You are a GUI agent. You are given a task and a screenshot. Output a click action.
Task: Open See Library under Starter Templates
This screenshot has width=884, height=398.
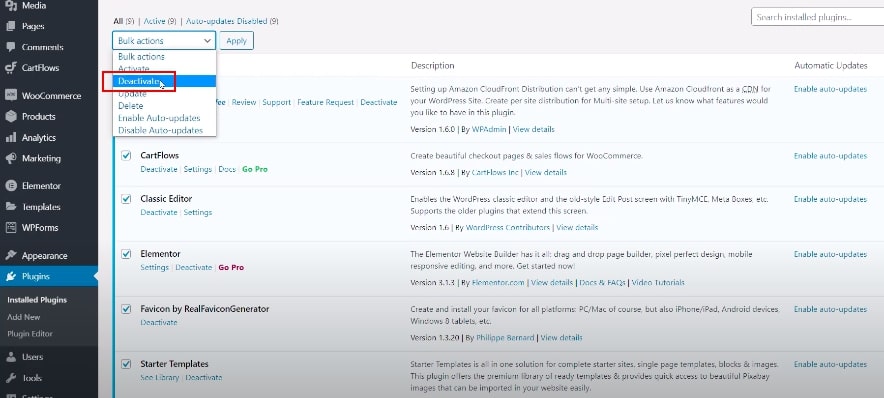click(160, 378)
